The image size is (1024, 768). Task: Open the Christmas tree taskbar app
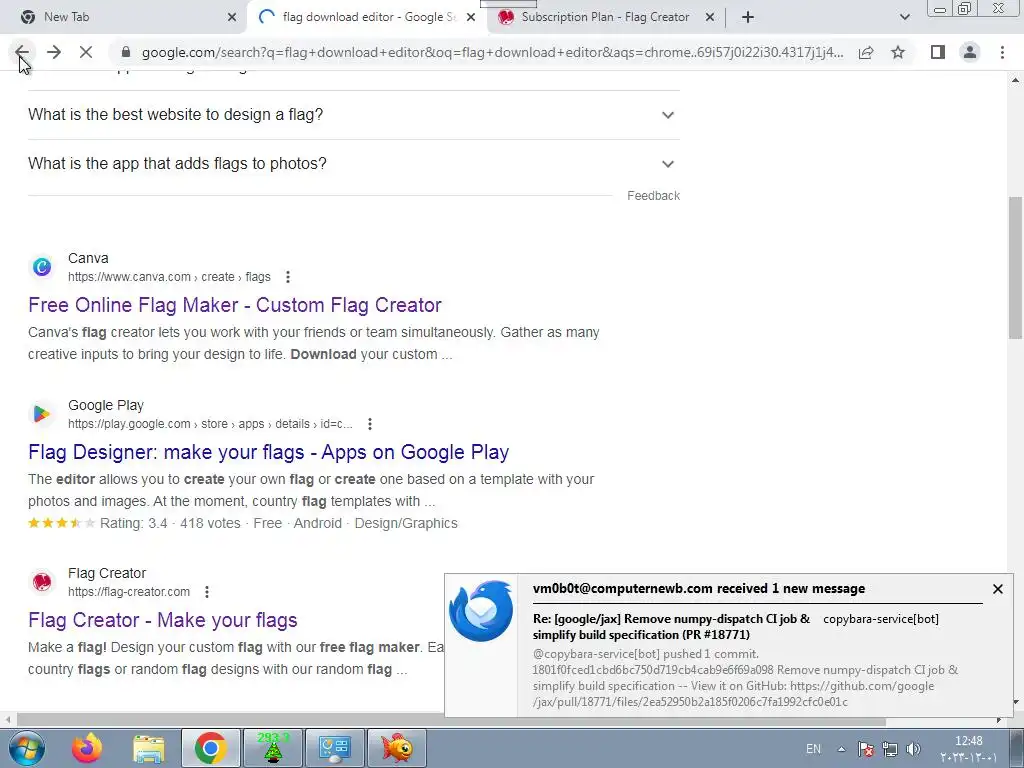[x=272, y=748]
